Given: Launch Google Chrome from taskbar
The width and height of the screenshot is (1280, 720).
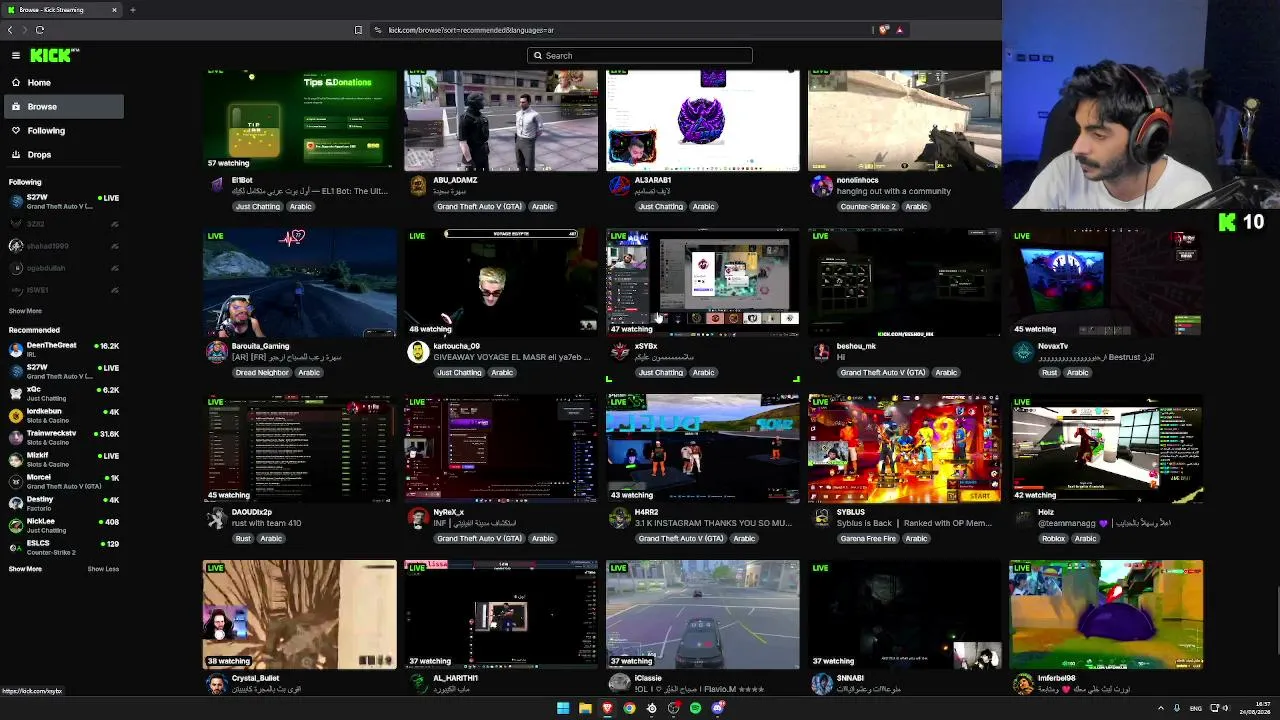Looking at the screenshot, I should (629, 708).
